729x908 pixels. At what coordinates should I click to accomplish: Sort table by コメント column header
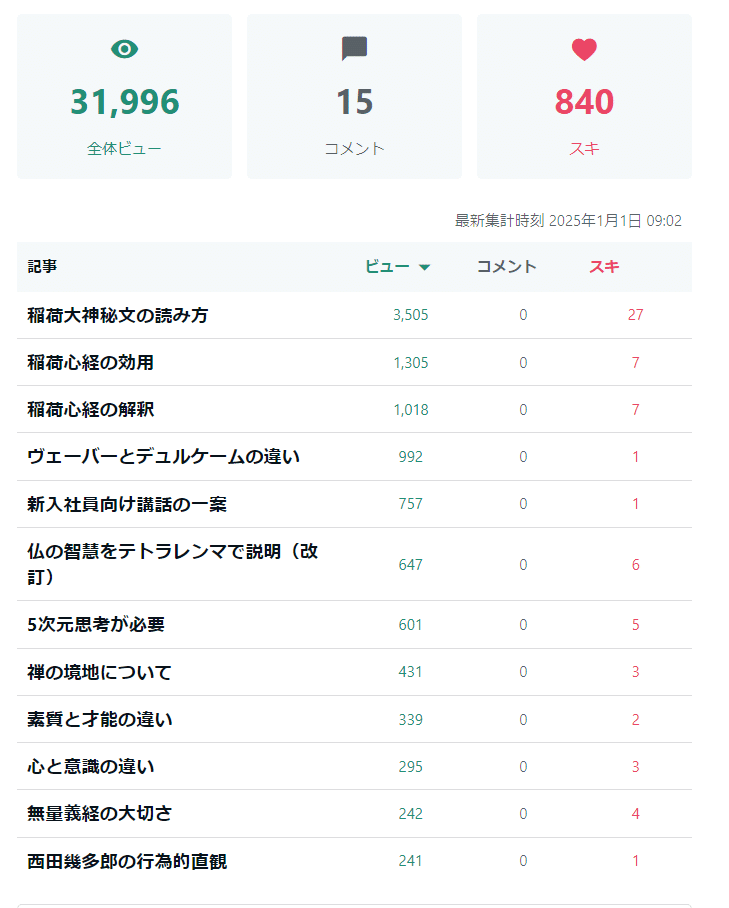[506, 266]
